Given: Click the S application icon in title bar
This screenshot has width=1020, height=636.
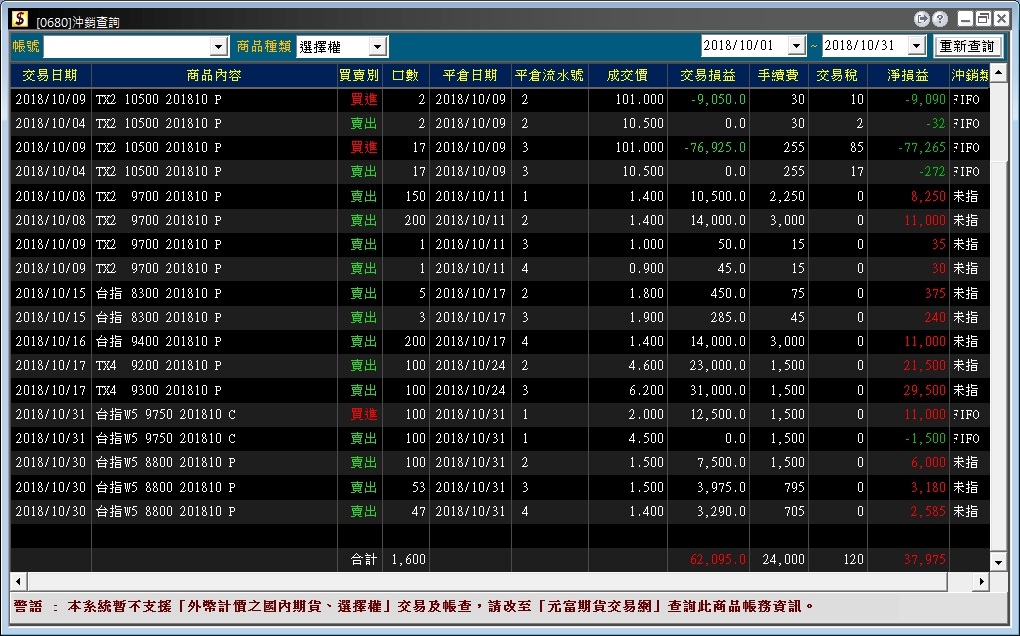Looking at the screenshot, I should tap(20, 19).
